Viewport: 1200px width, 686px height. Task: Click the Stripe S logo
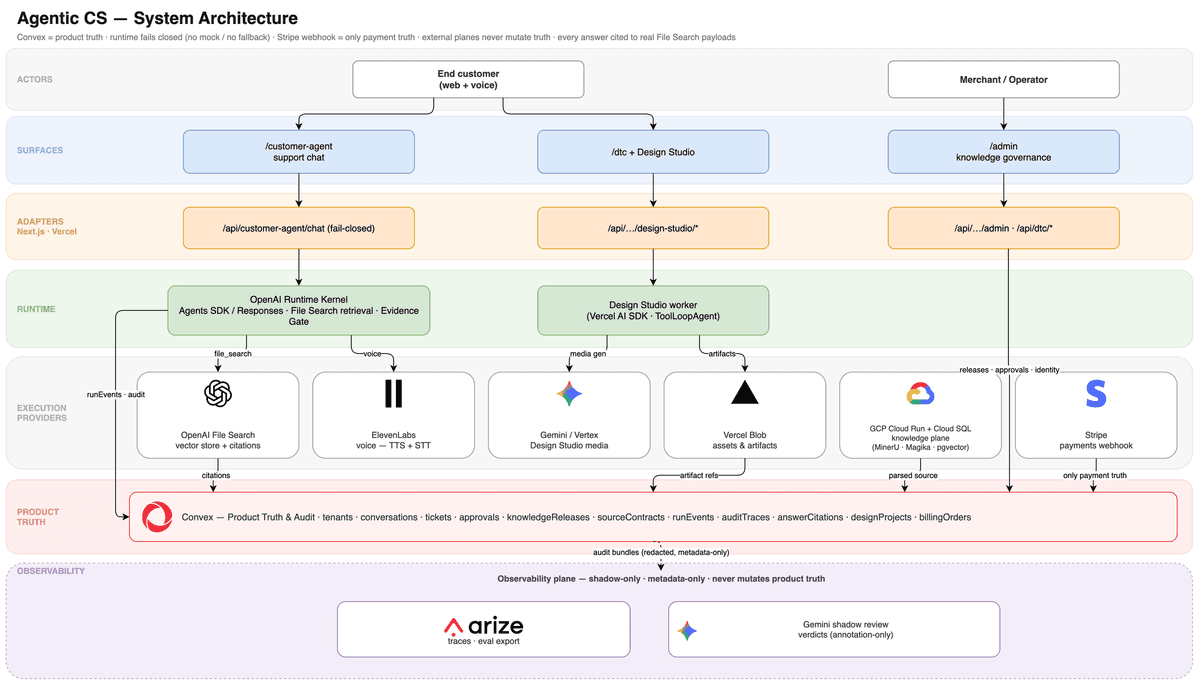1096,394
